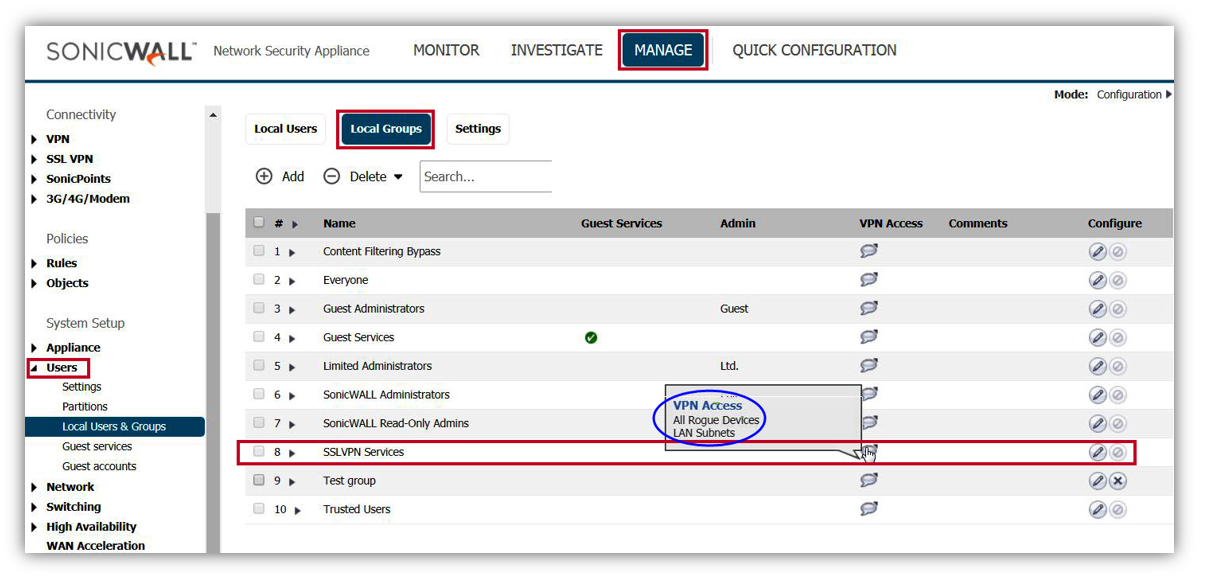
Task: View VPN Access for Guest Administrators
Action: pyautogui.click(x=869, y=308)
